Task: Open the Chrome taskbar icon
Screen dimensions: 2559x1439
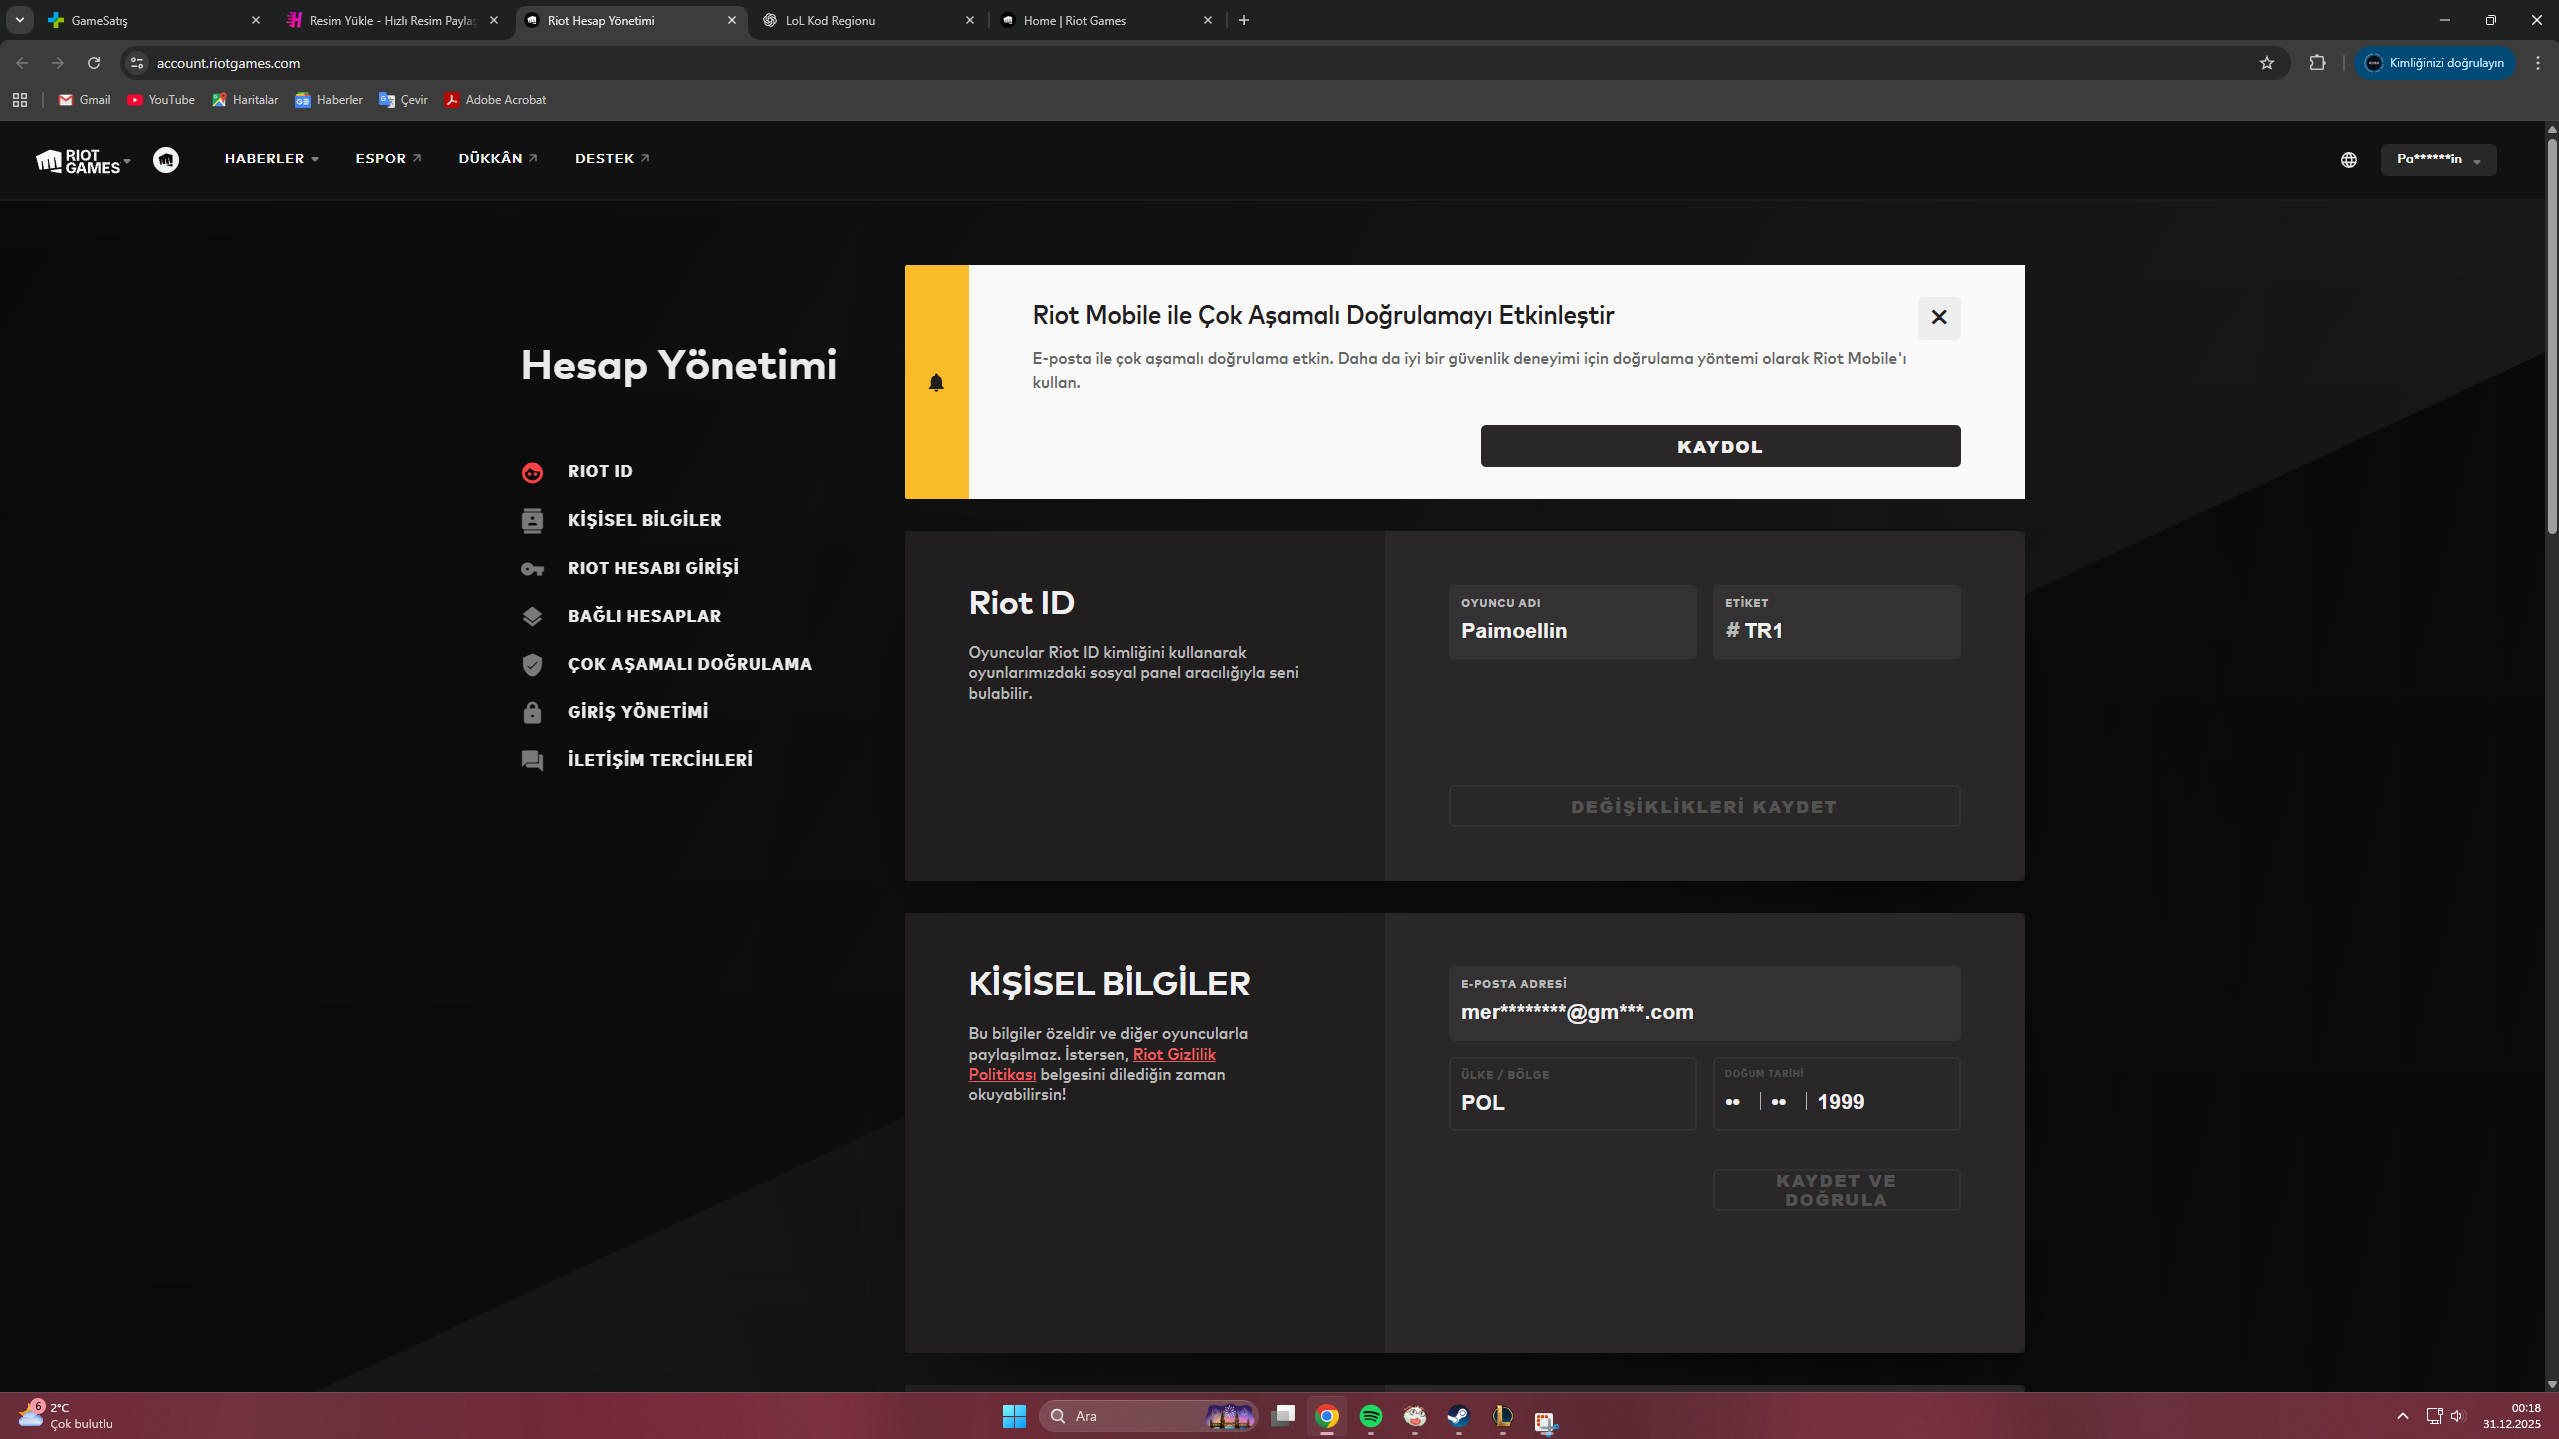Action: click(x=1327, y=1416)
